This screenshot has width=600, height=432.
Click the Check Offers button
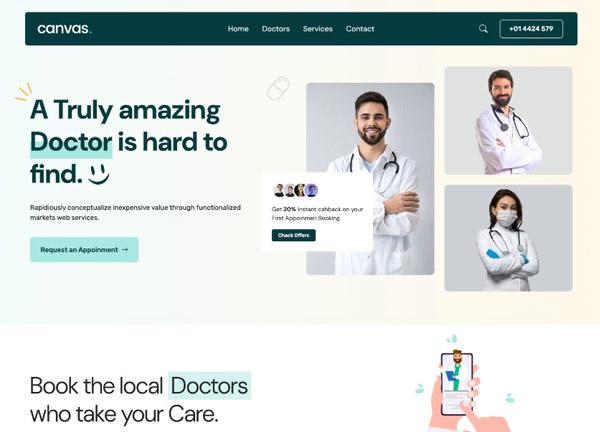coord(293,235)
